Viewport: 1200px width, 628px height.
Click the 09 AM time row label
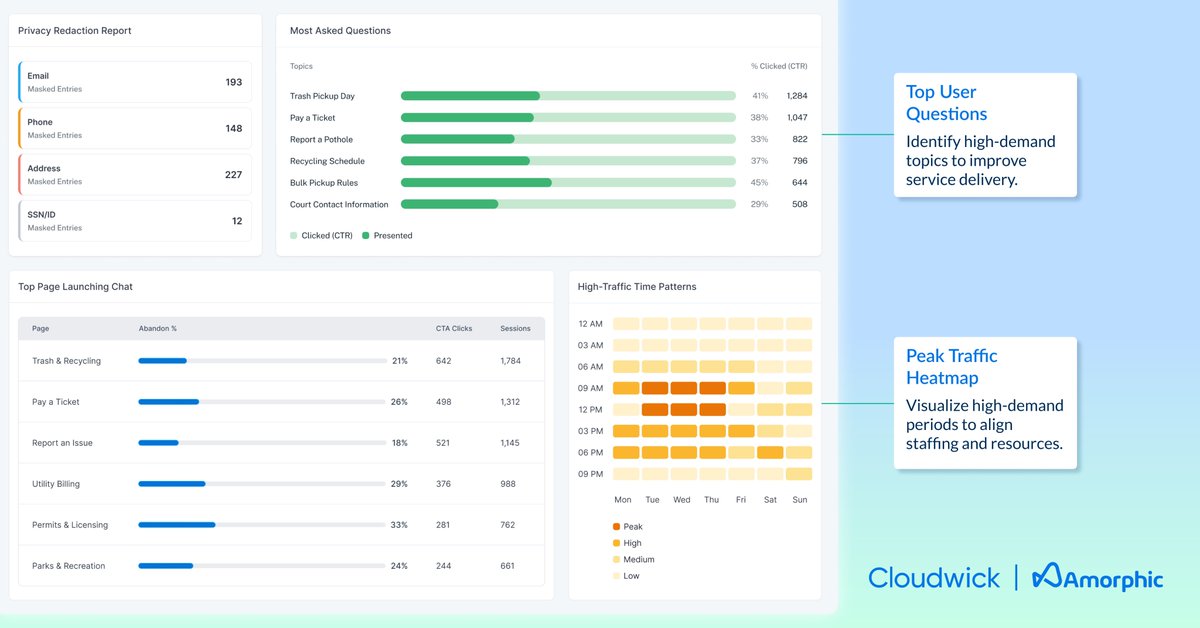point(591,388)
